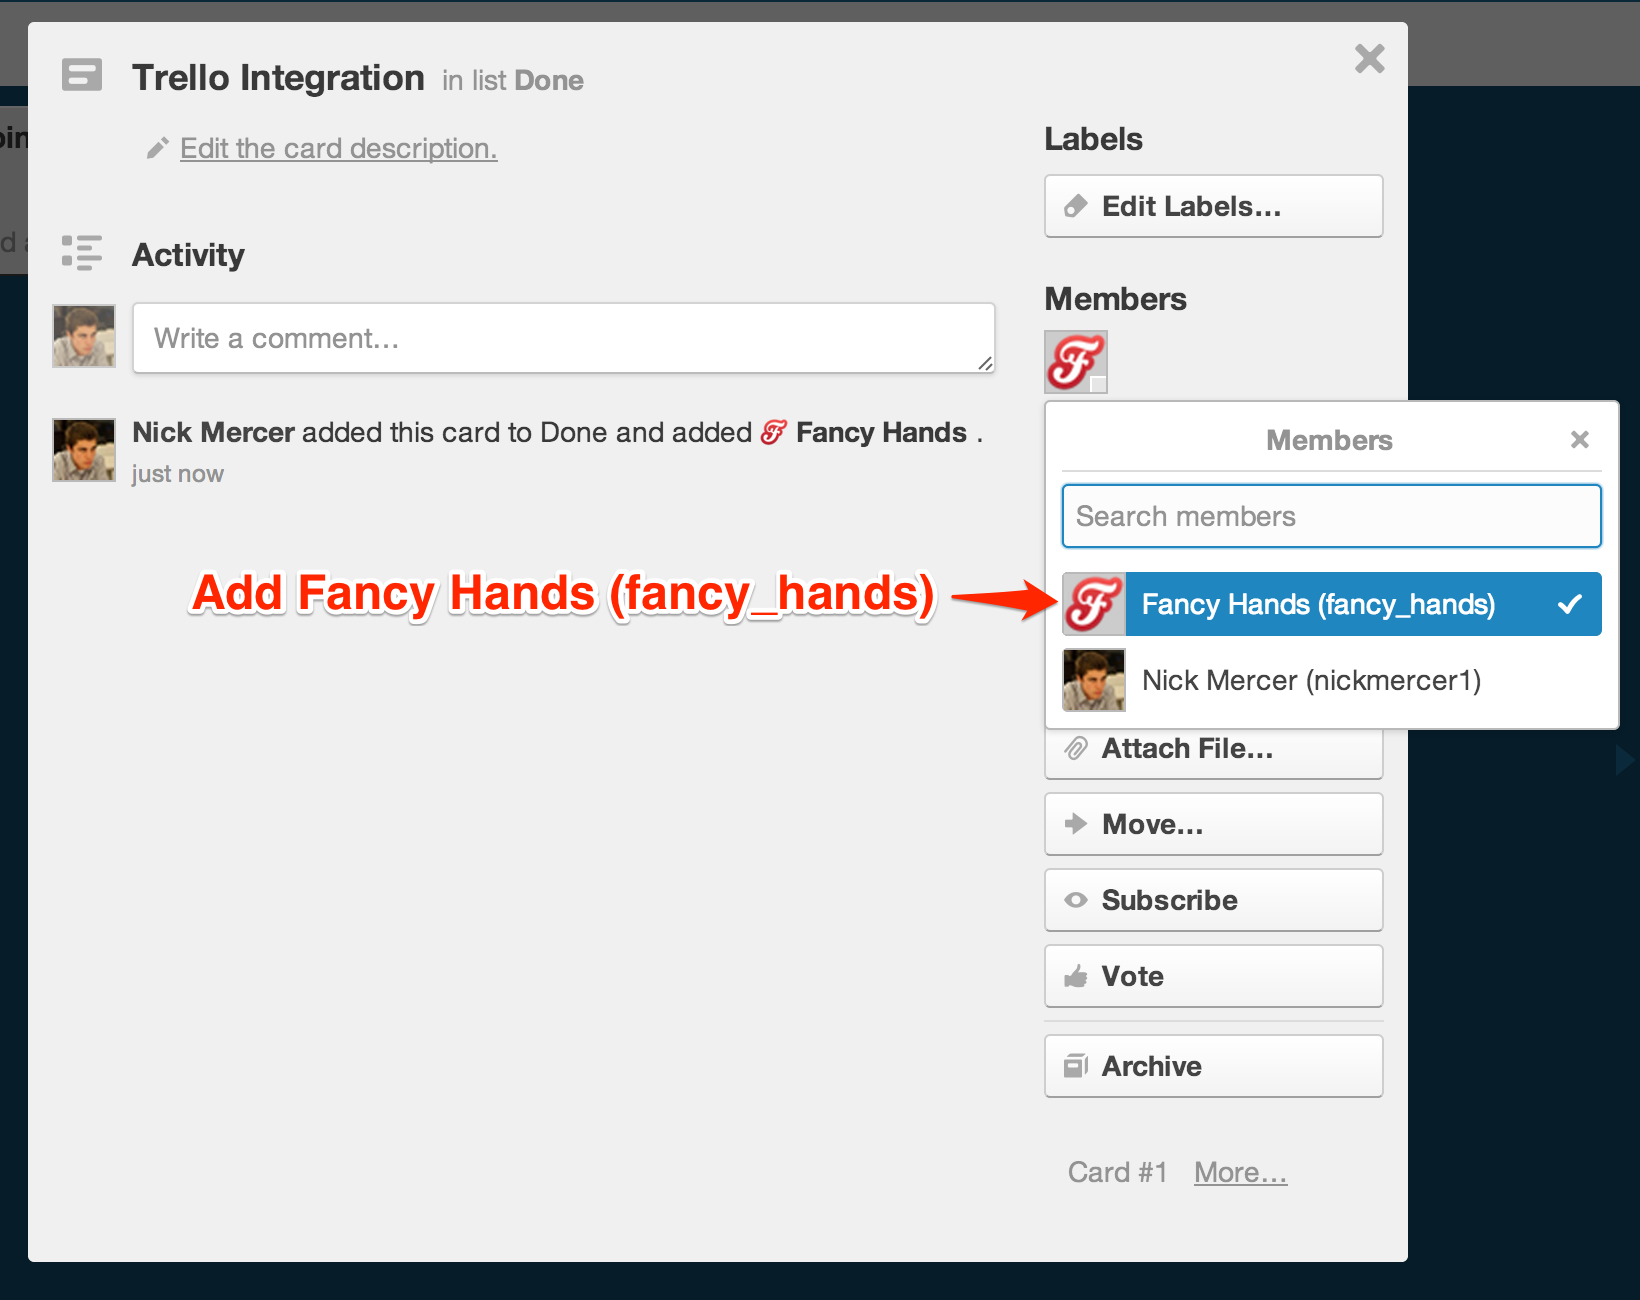The height and width of the screenshot is (1300, 1640).
Task: Click the Fancy Hands avatar under Members
Action: click(x=1076, y=362)
